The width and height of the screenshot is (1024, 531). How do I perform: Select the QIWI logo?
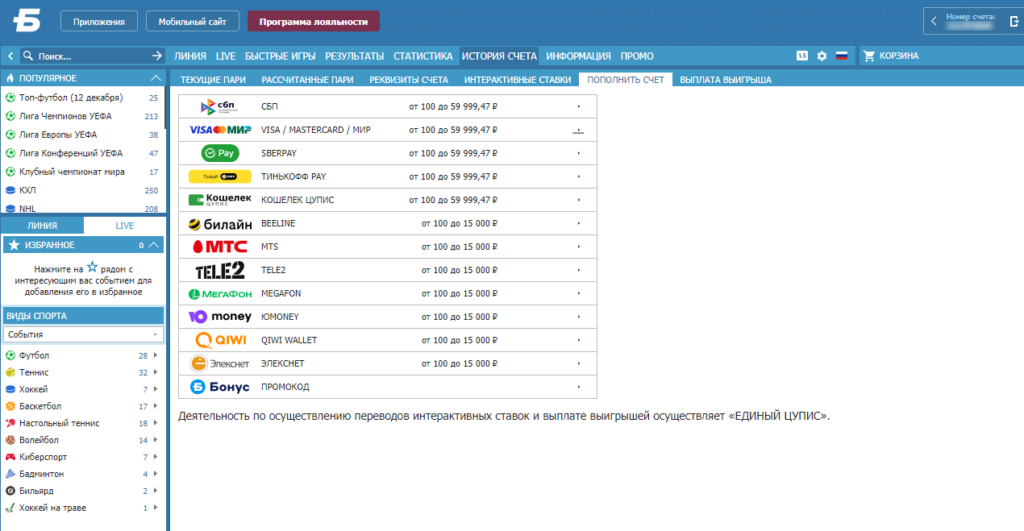tap(221, 340)
